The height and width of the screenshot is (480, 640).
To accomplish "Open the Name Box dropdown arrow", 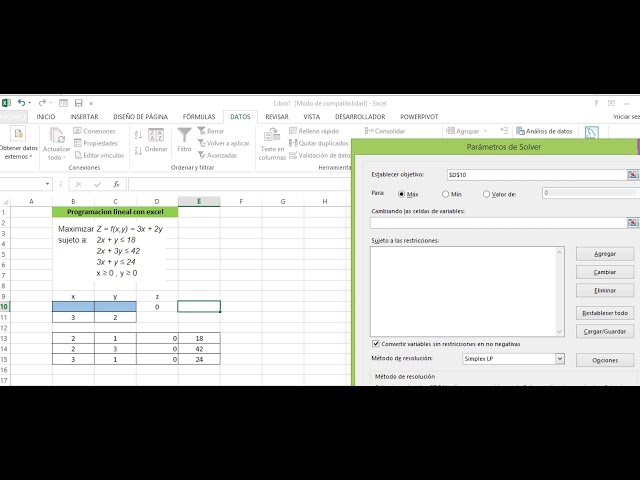I will 47,184.
